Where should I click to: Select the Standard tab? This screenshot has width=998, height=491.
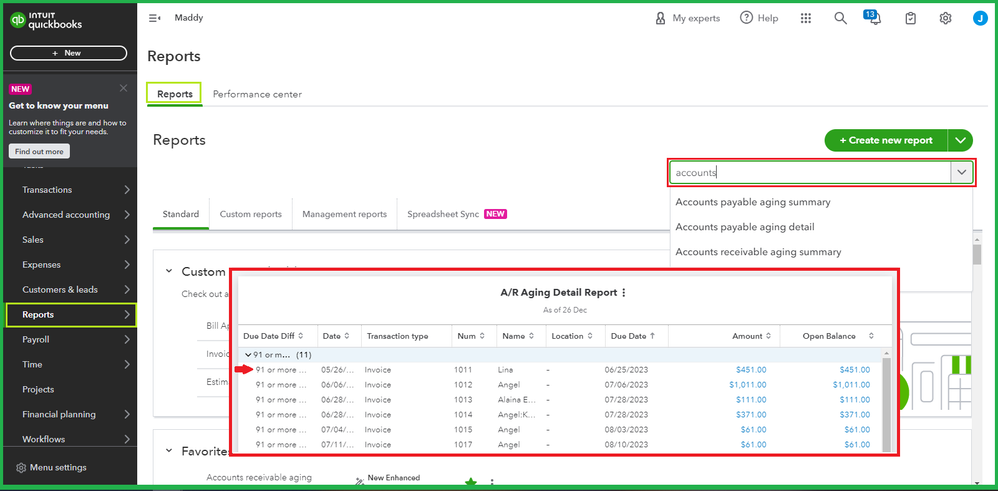click(x=181, y=214)
